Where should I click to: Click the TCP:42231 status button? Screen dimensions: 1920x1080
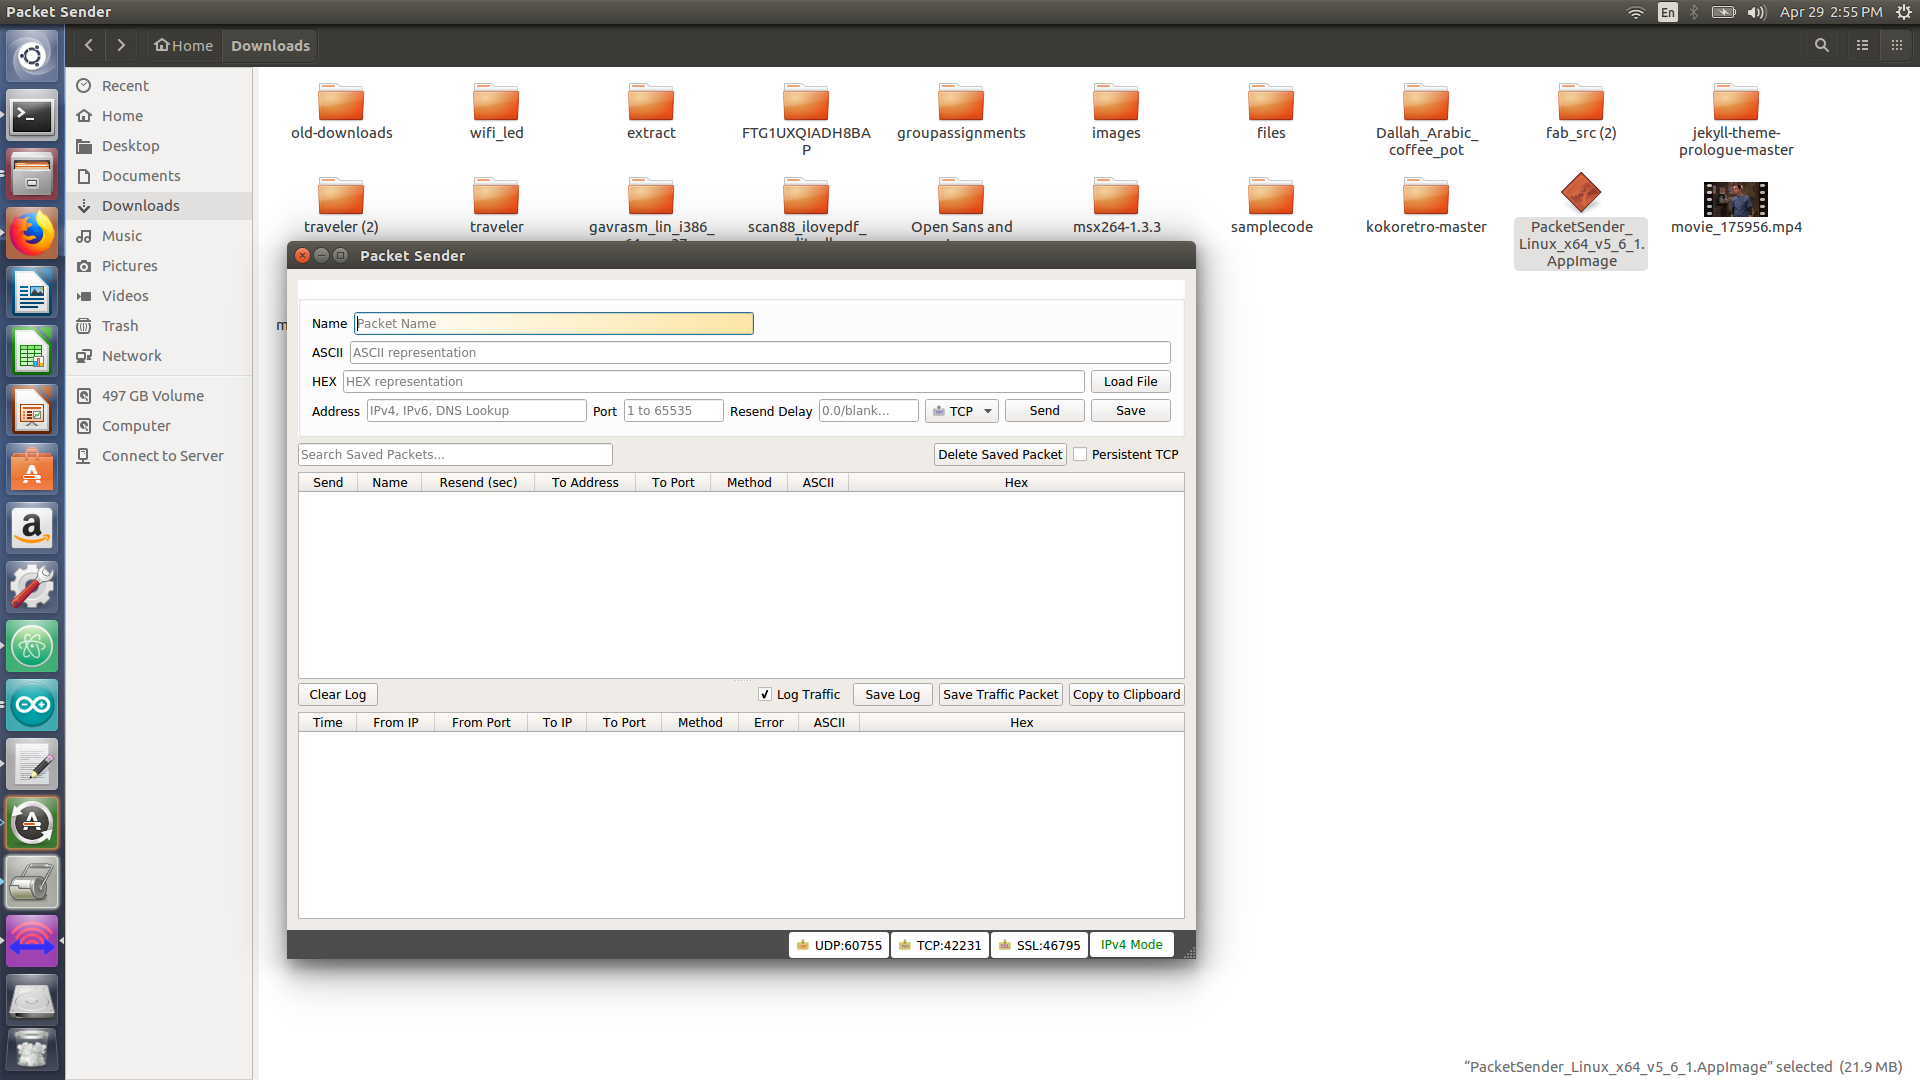tap(940, 945)
